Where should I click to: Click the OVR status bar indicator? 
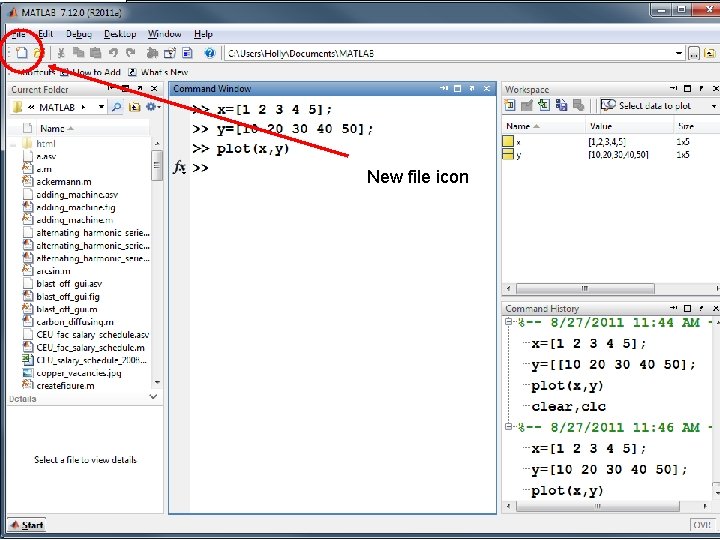point(702,525)
